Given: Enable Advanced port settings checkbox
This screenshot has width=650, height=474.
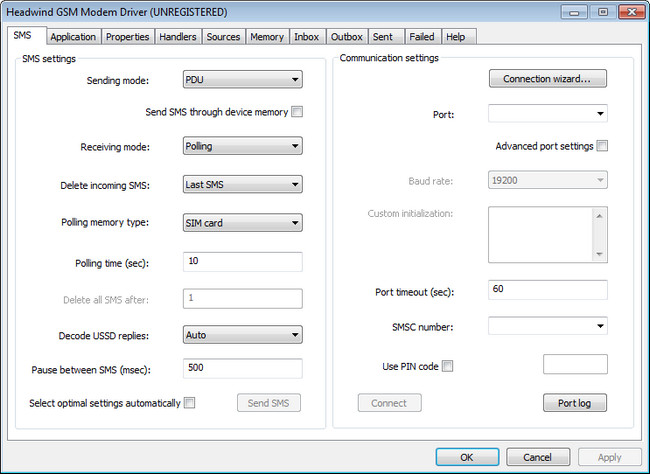Looking at the screenshot, I should [602, 146].
